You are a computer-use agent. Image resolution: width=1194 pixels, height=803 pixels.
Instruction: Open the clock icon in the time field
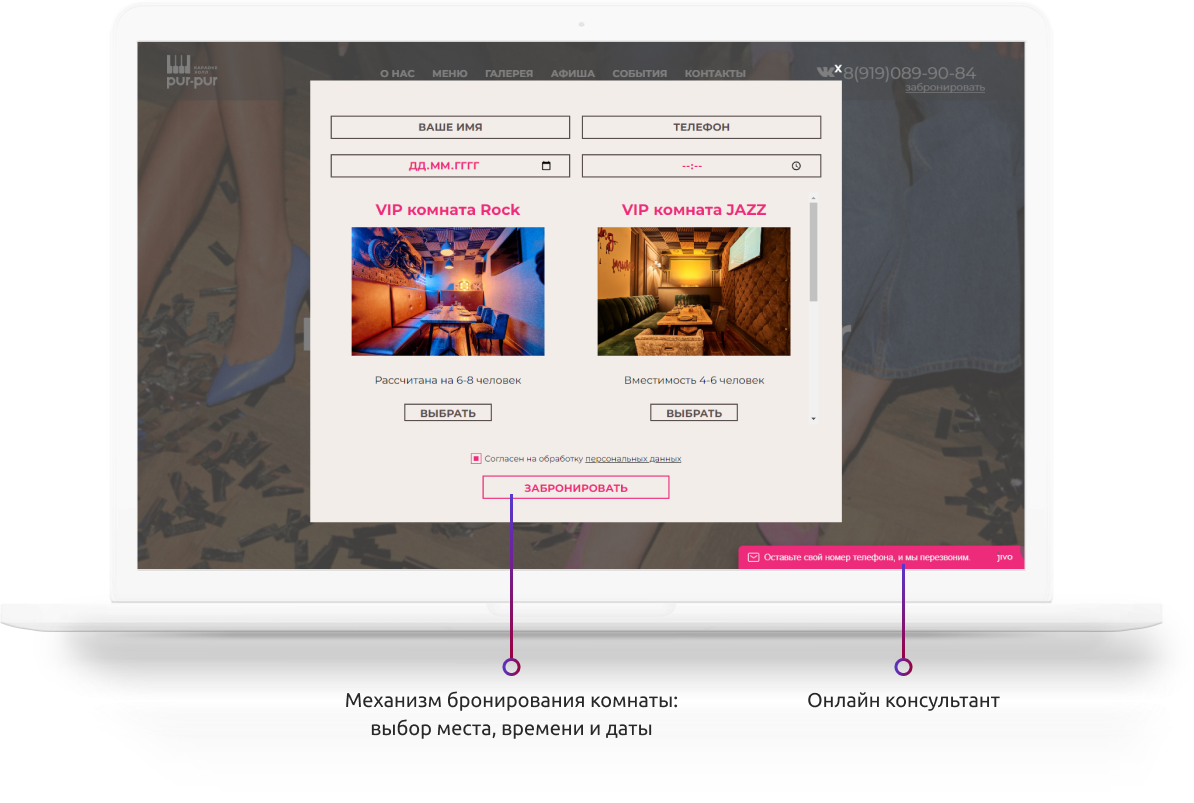(796, 166)
